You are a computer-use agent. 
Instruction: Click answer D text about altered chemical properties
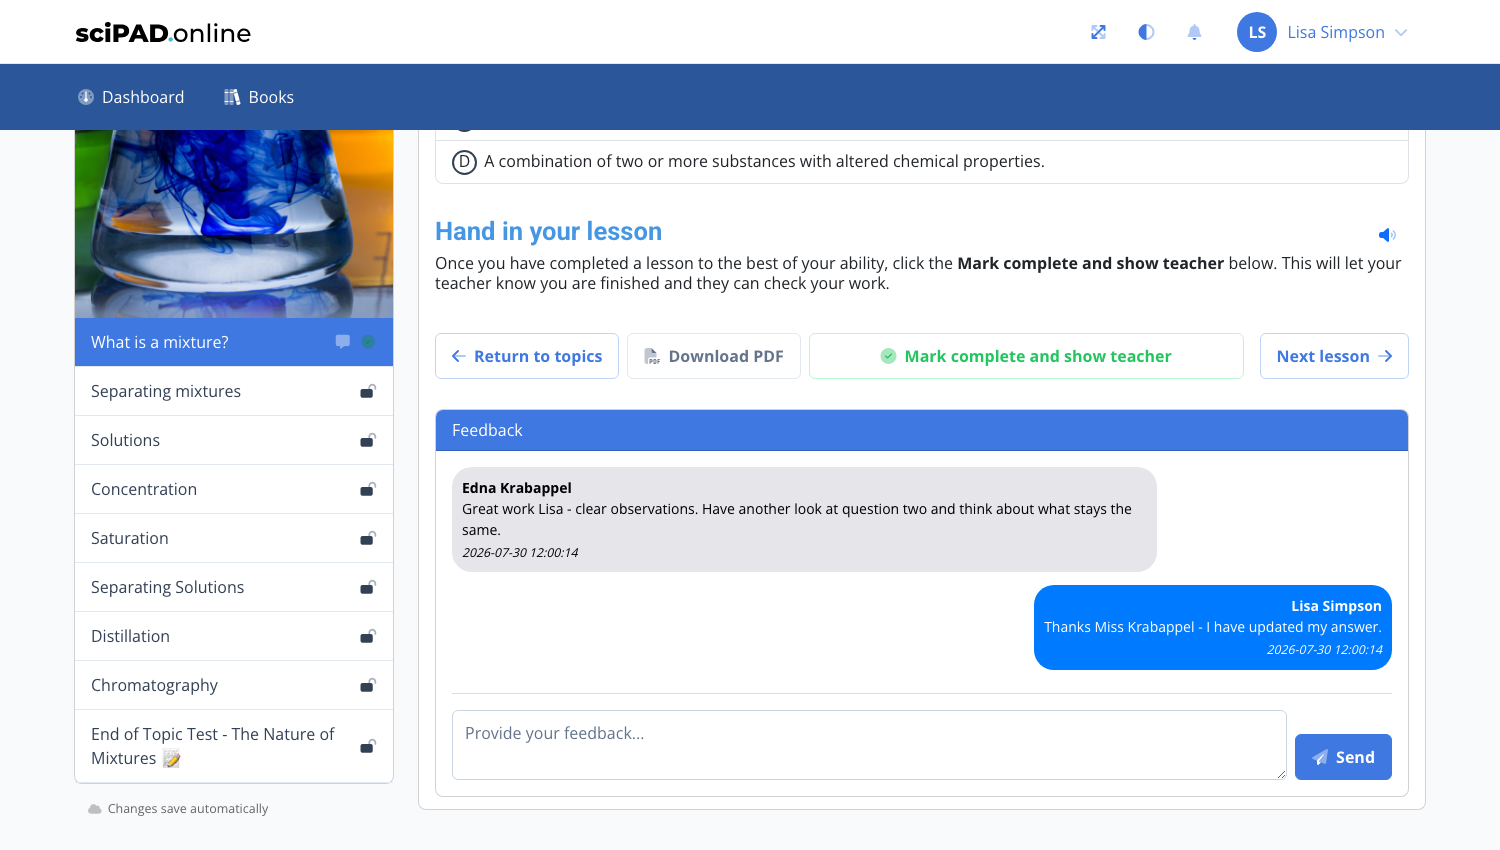[764, 162]
